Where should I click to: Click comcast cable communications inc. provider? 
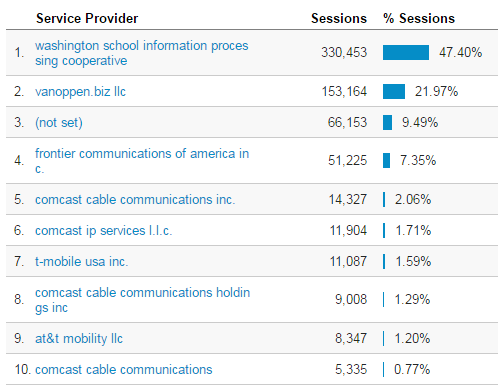135,199
